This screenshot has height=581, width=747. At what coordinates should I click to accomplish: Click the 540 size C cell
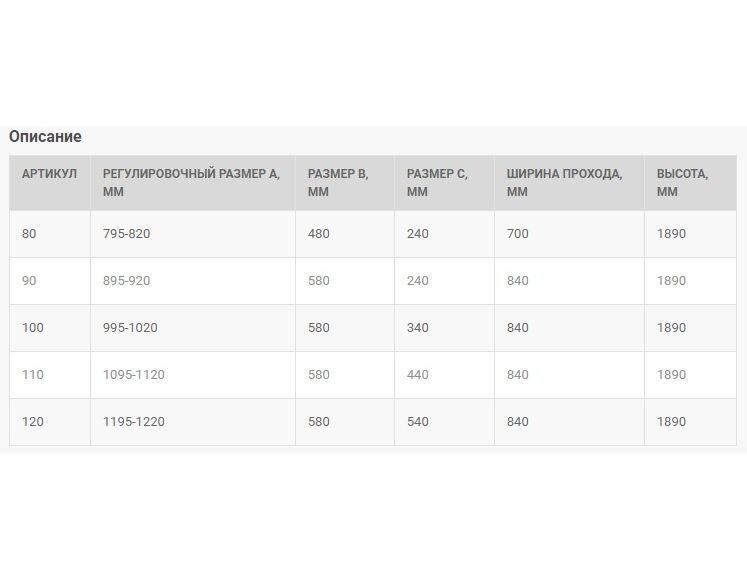444,422
